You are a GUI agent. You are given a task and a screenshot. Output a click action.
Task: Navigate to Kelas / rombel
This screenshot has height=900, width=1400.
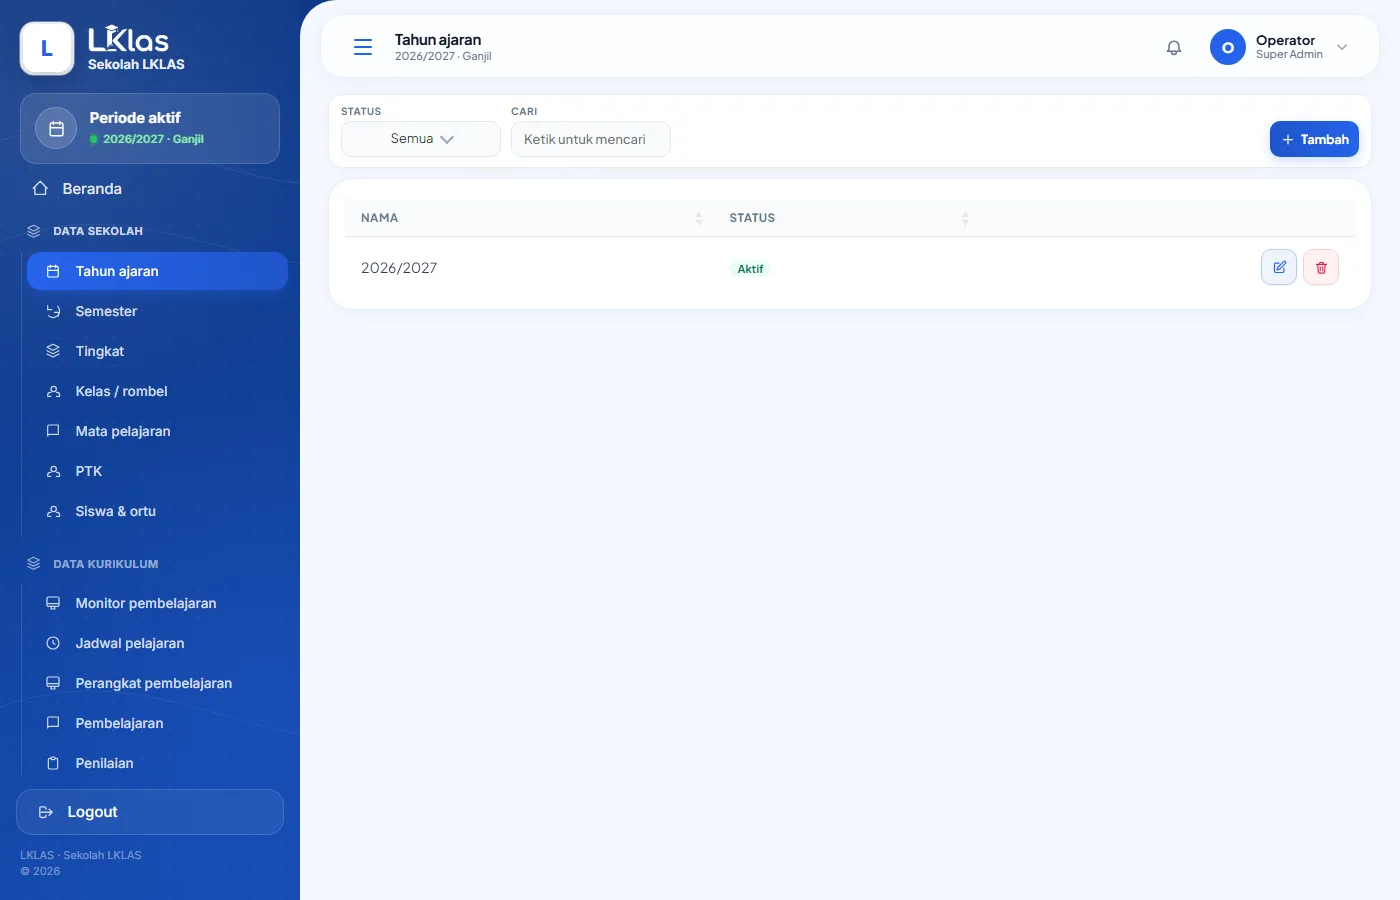coord(157,391)
